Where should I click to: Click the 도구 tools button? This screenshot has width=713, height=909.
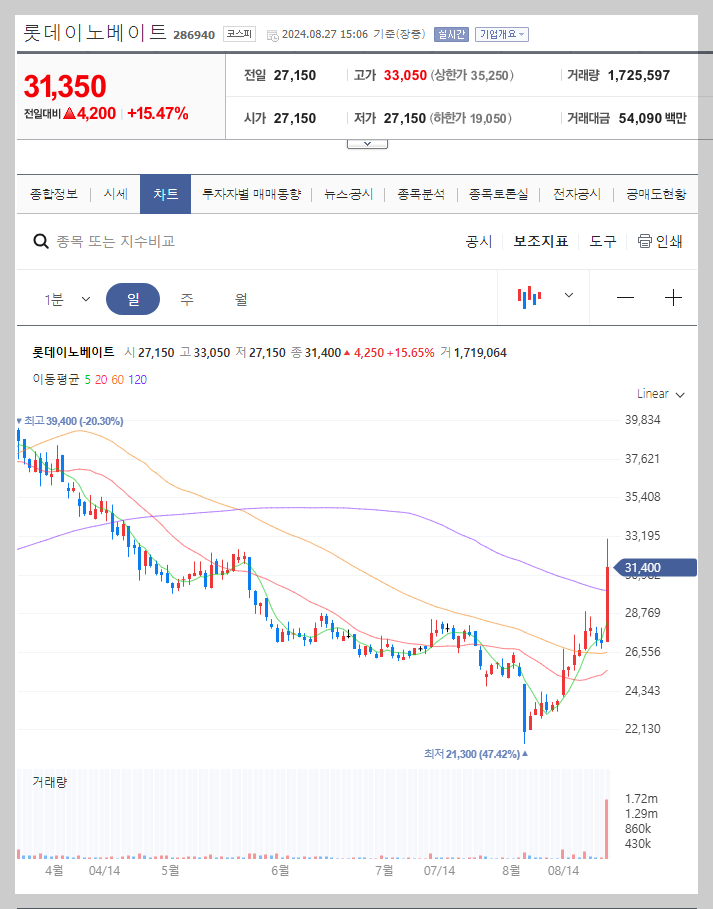602,241
